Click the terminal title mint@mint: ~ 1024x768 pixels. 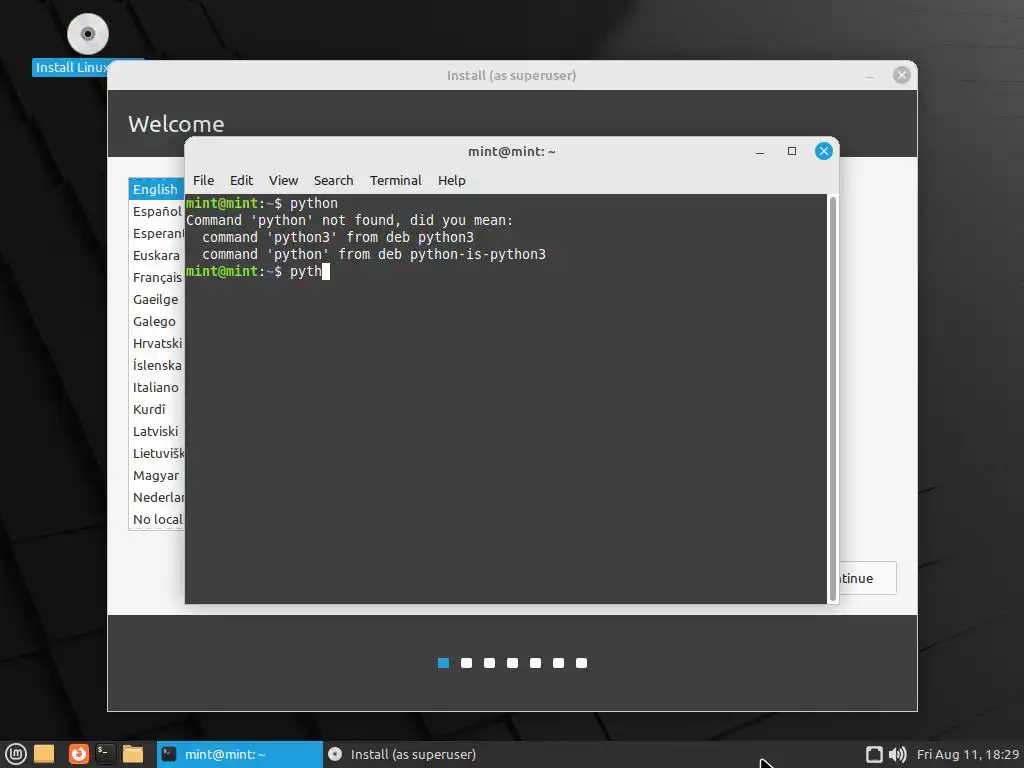tap(511, 152)
